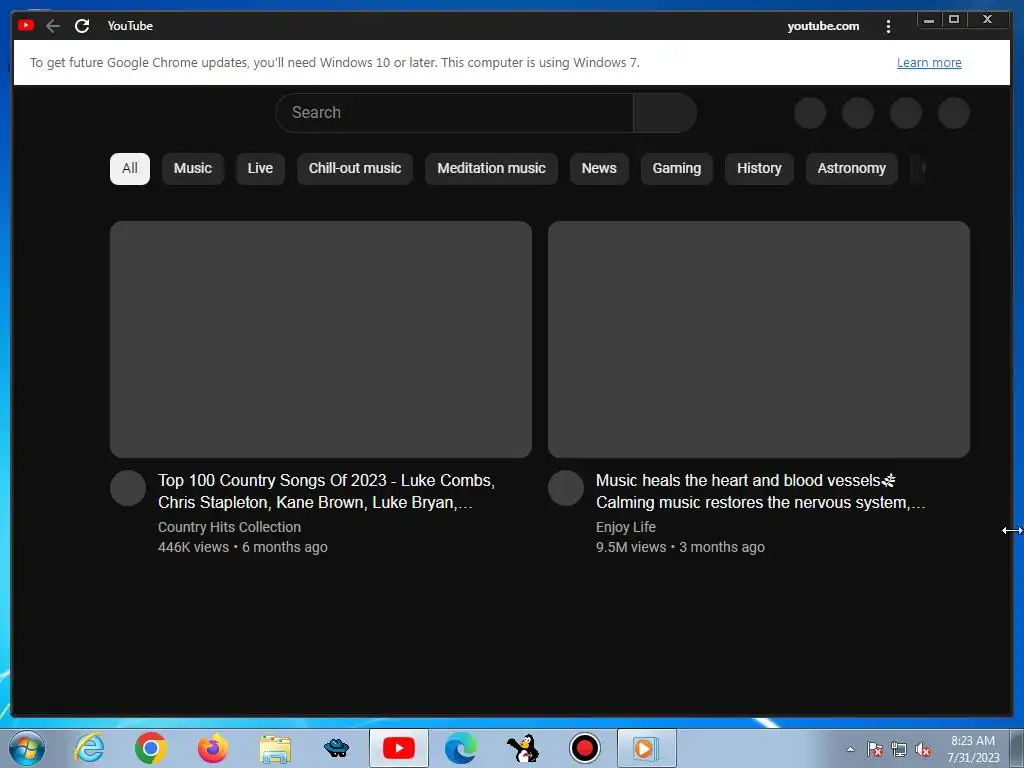Open the flying saucer taskbar app
Image resolution: width=1024 pixels, height=768 pixels.
[336, 748]
